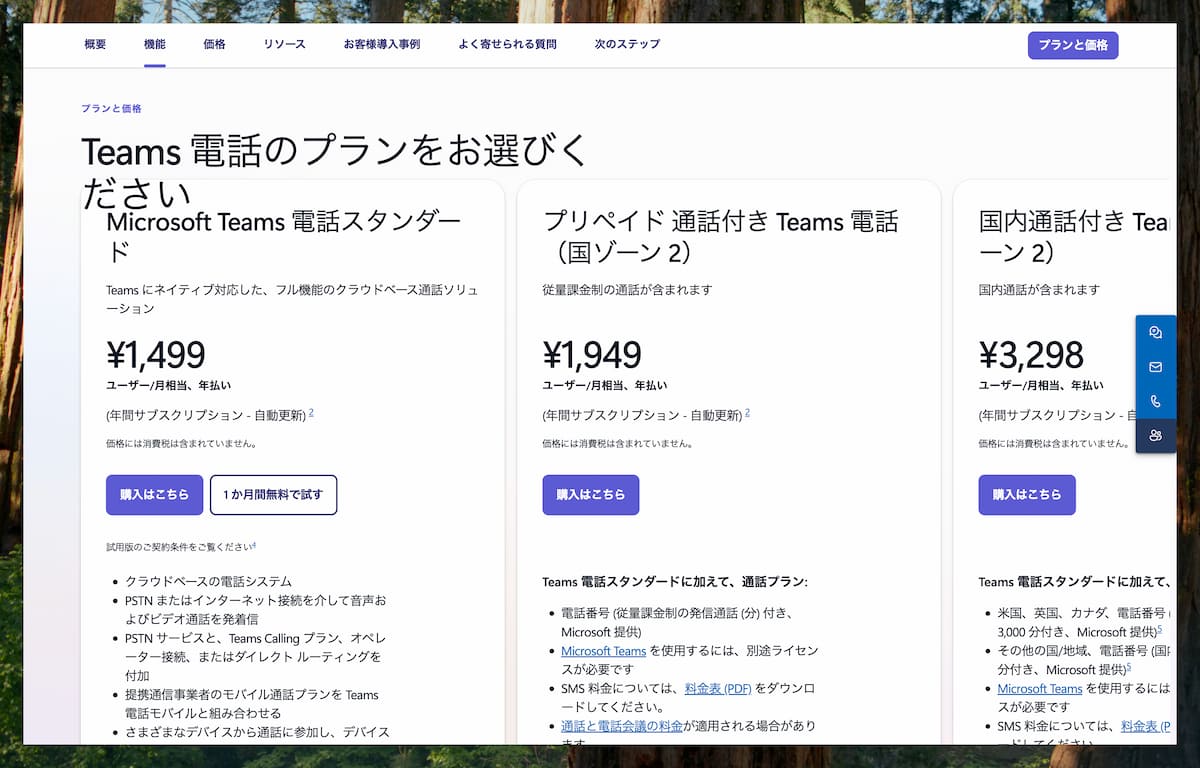Click bullet starting PSTN サービスと、Teams Calling
Viewport: 1200px width, 768px height.
click(x=255, y=657)
